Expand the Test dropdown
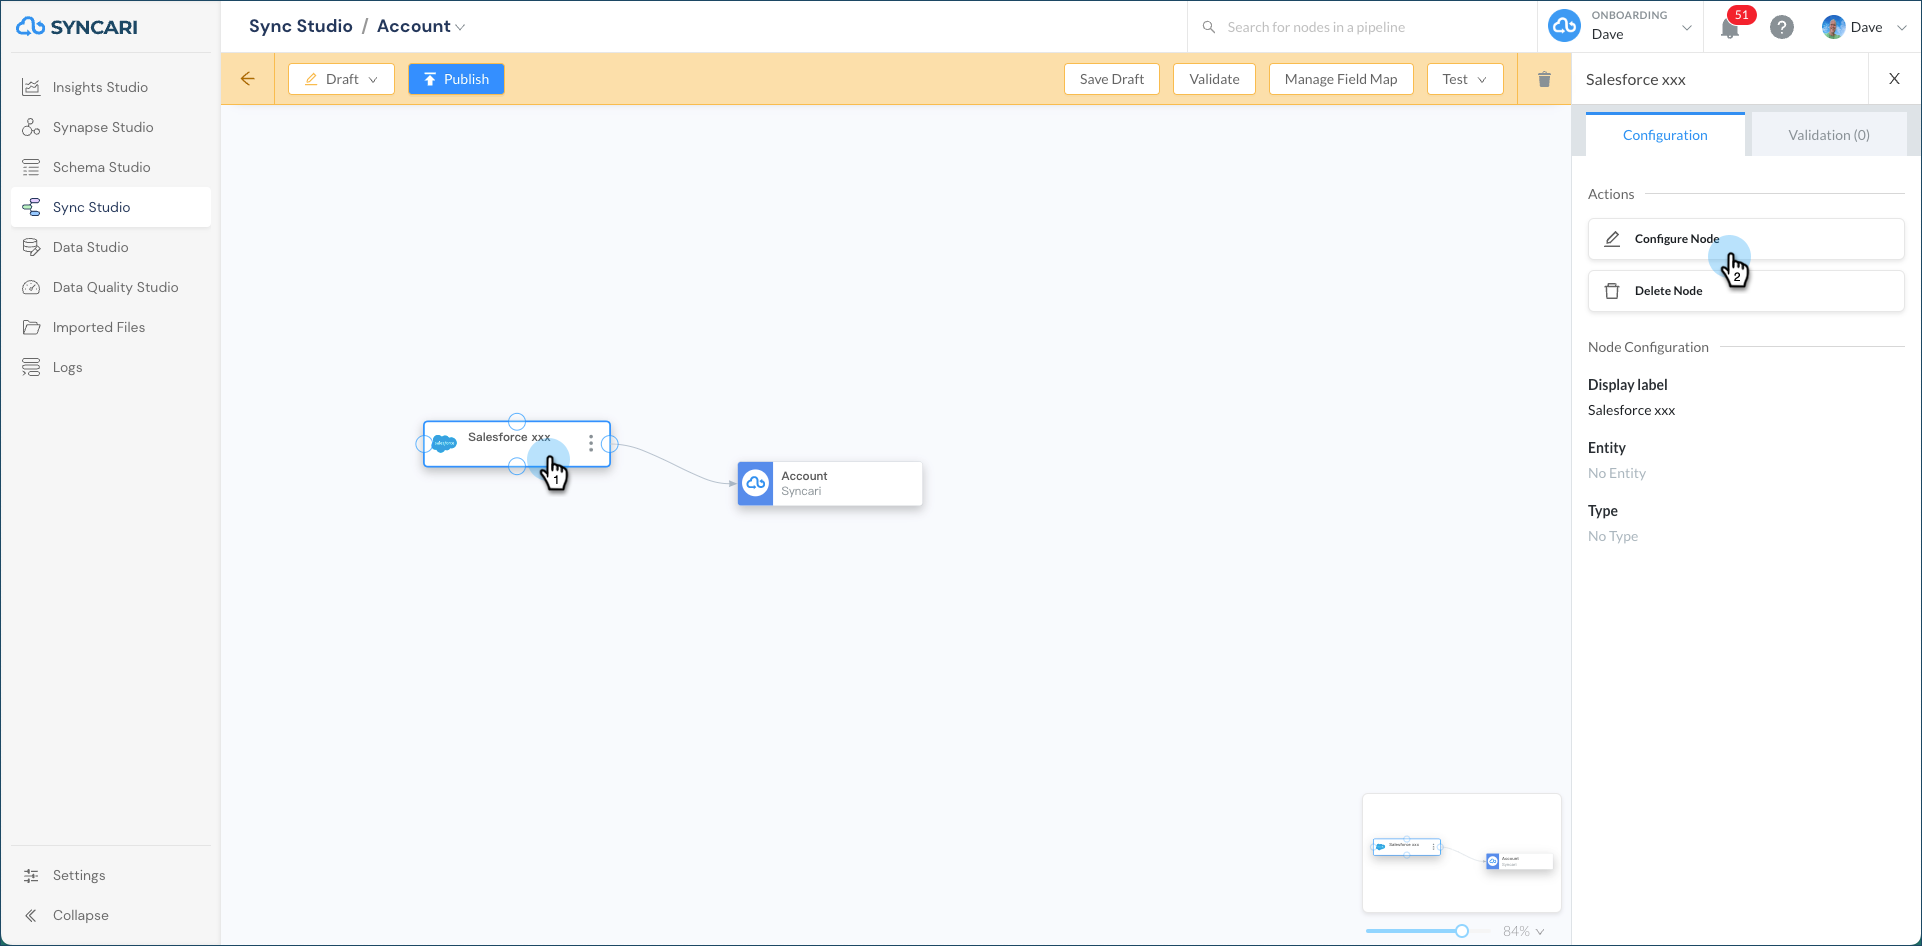 [1465, 79]
